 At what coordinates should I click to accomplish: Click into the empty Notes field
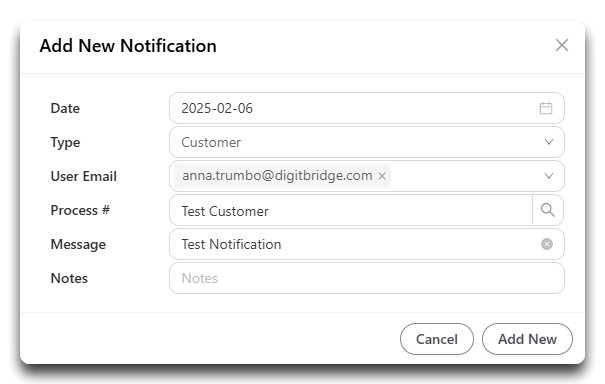click(x=367, y=278)
